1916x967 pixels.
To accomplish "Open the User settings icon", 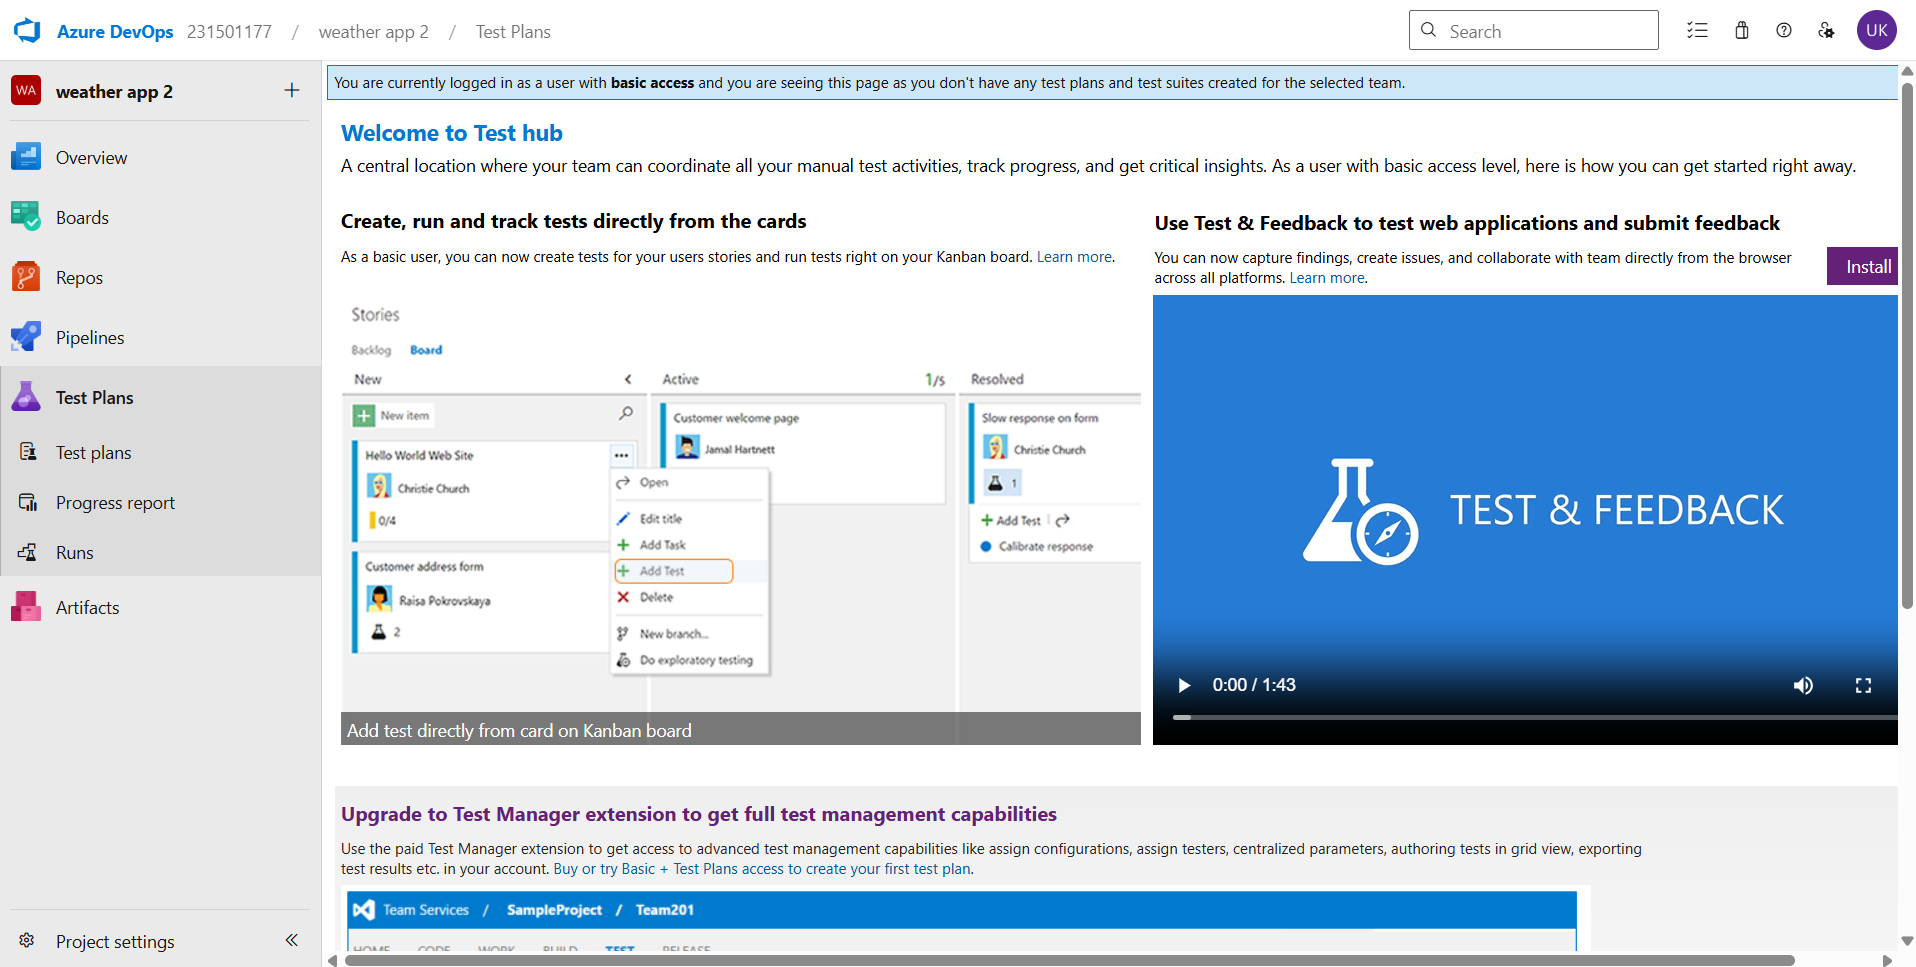I will coord(1827,31).
